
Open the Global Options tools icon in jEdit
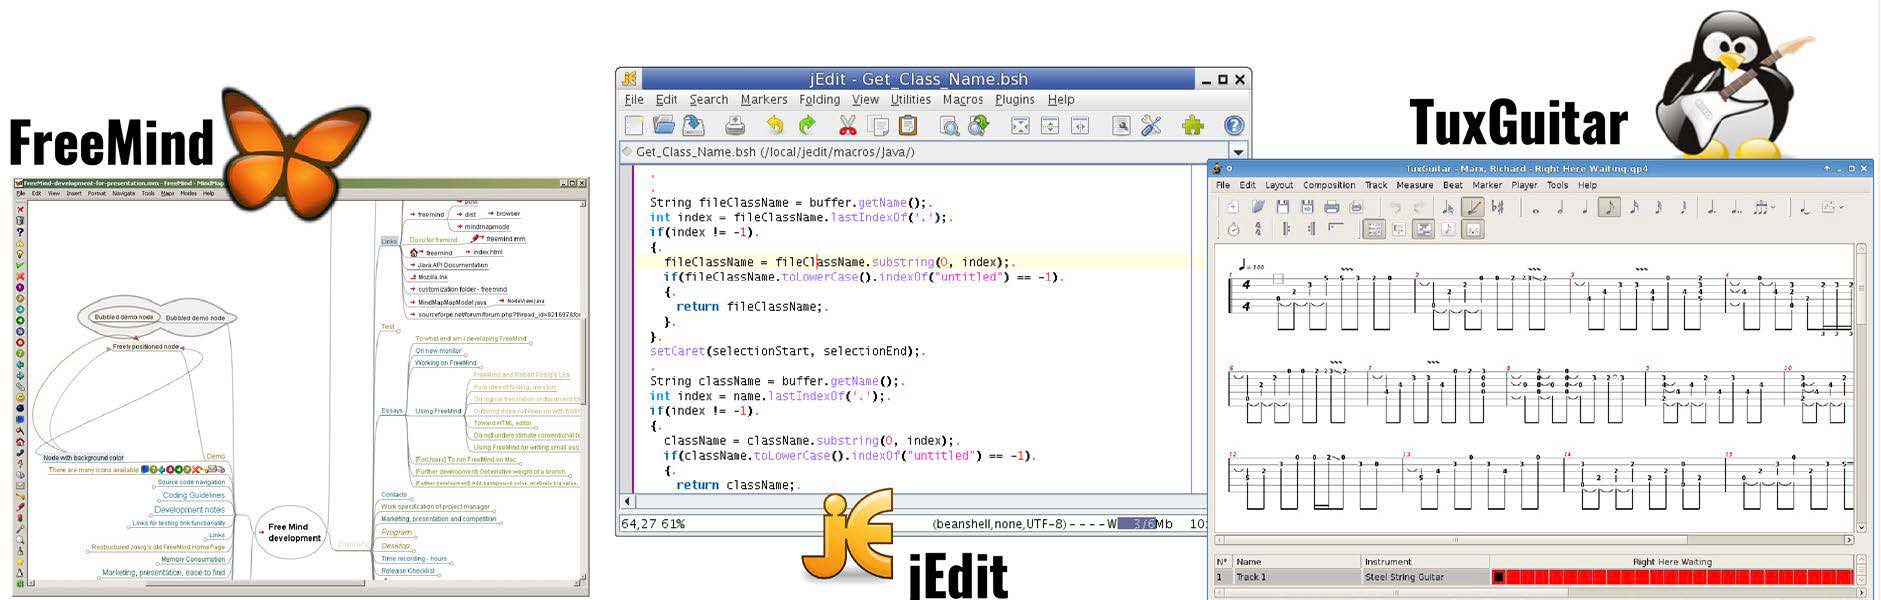[1151, 126]
